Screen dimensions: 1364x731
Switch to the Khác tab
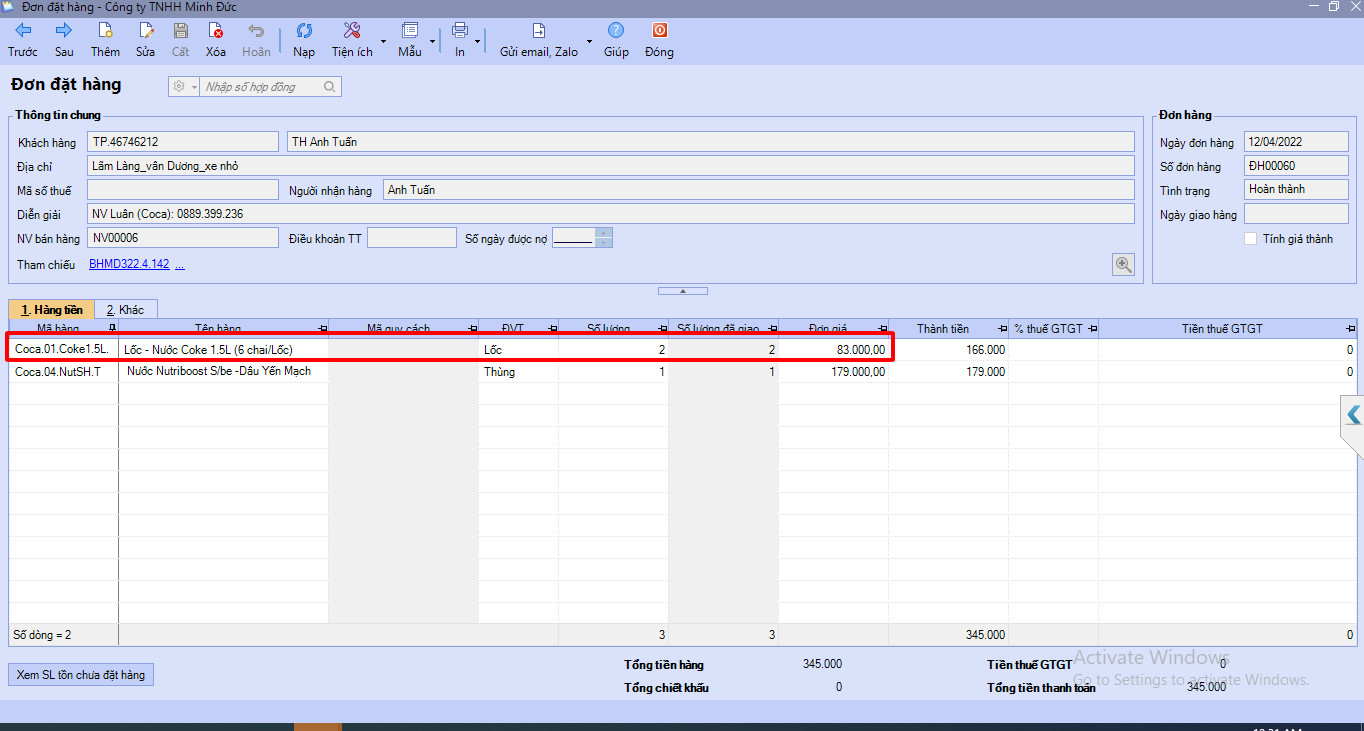[x=126, y=310]
